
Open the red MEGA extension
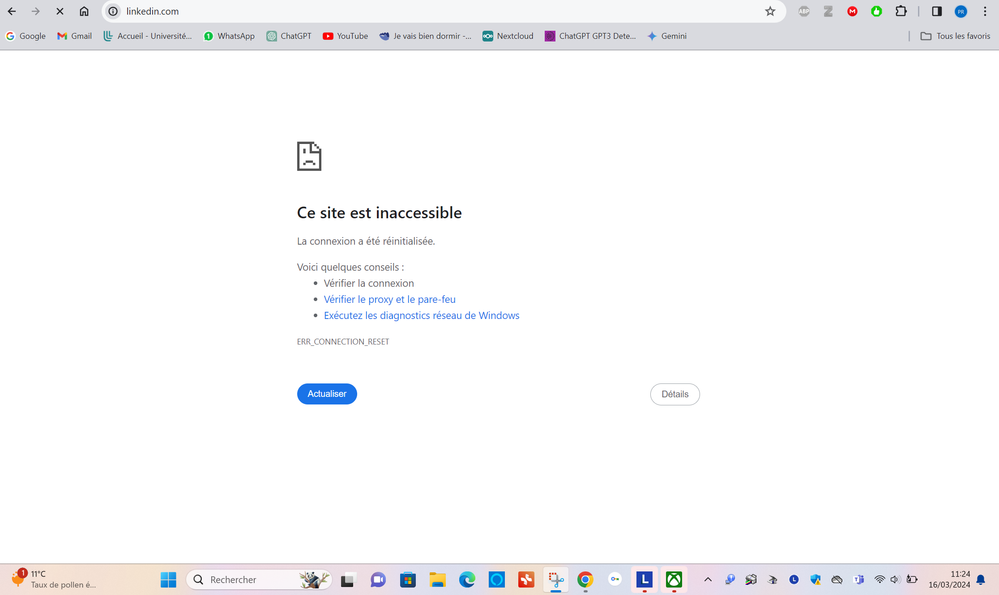coord(852,11)
